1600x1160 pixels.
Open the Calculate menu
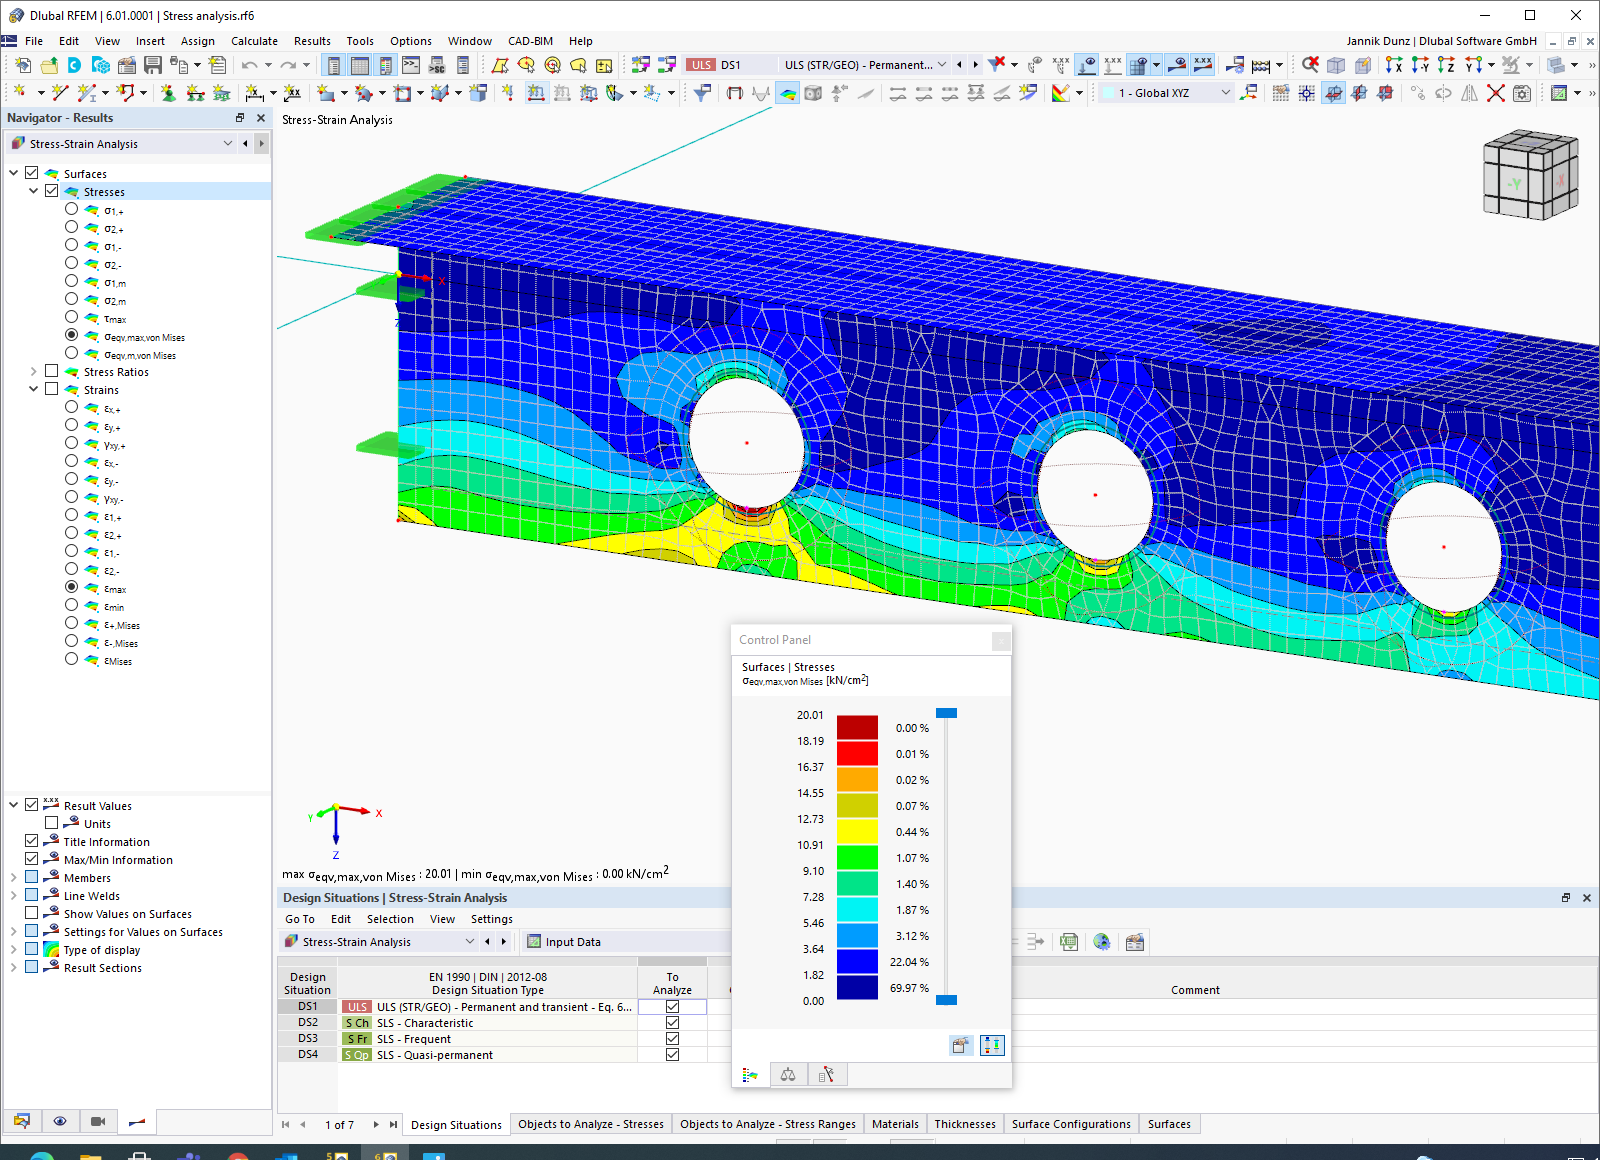[254, 41]
